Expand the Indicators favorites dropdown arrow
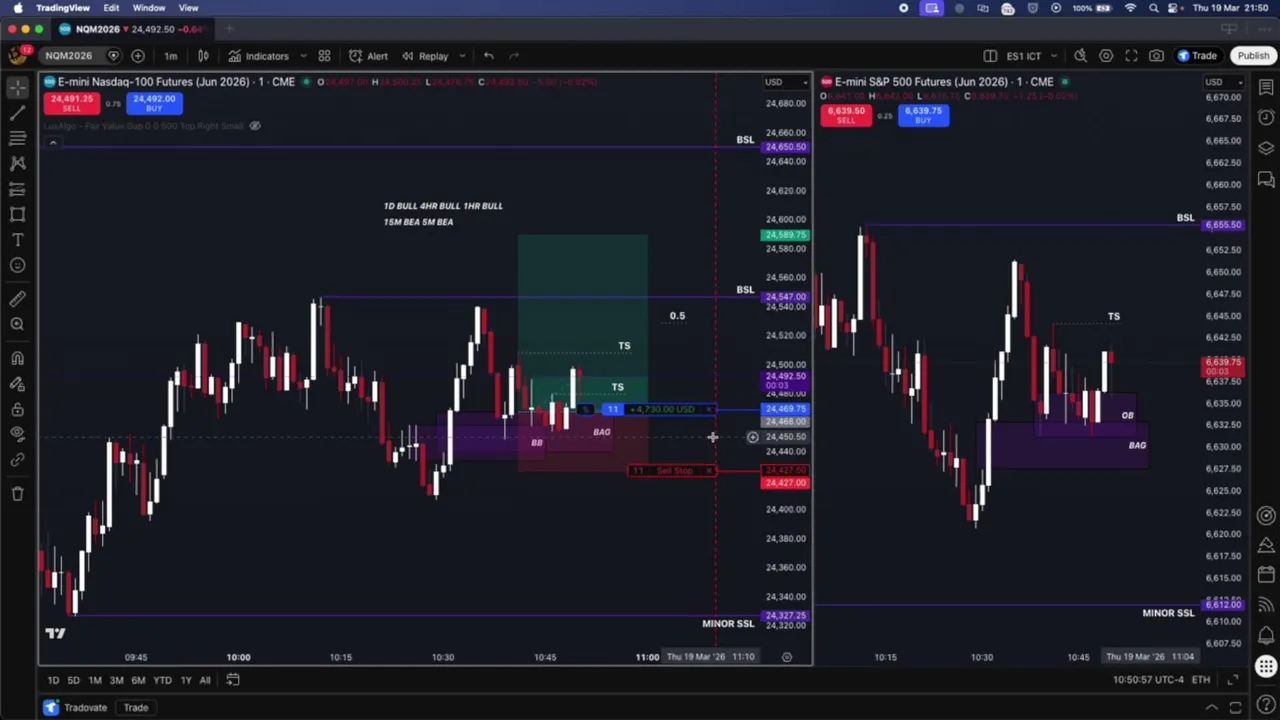The width and height of the screenshot is (1280, 720). [303, 56]
